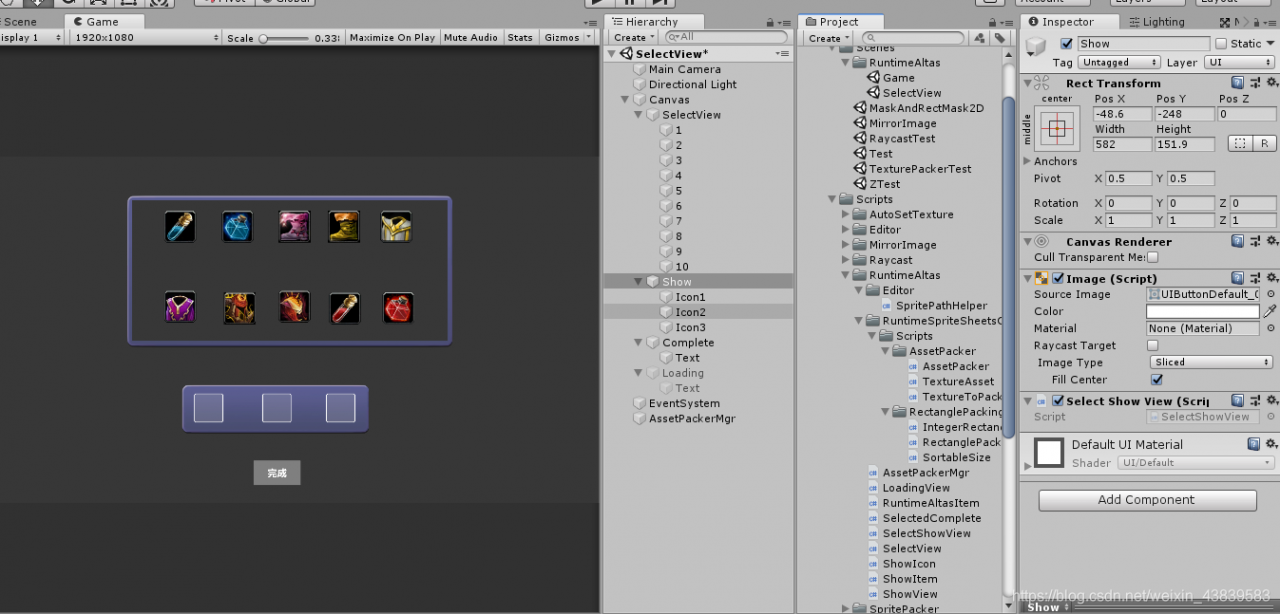Open the Gizmos dropdown in Game view
This screenshot has height=614, width=1280.
click(567, 38)
